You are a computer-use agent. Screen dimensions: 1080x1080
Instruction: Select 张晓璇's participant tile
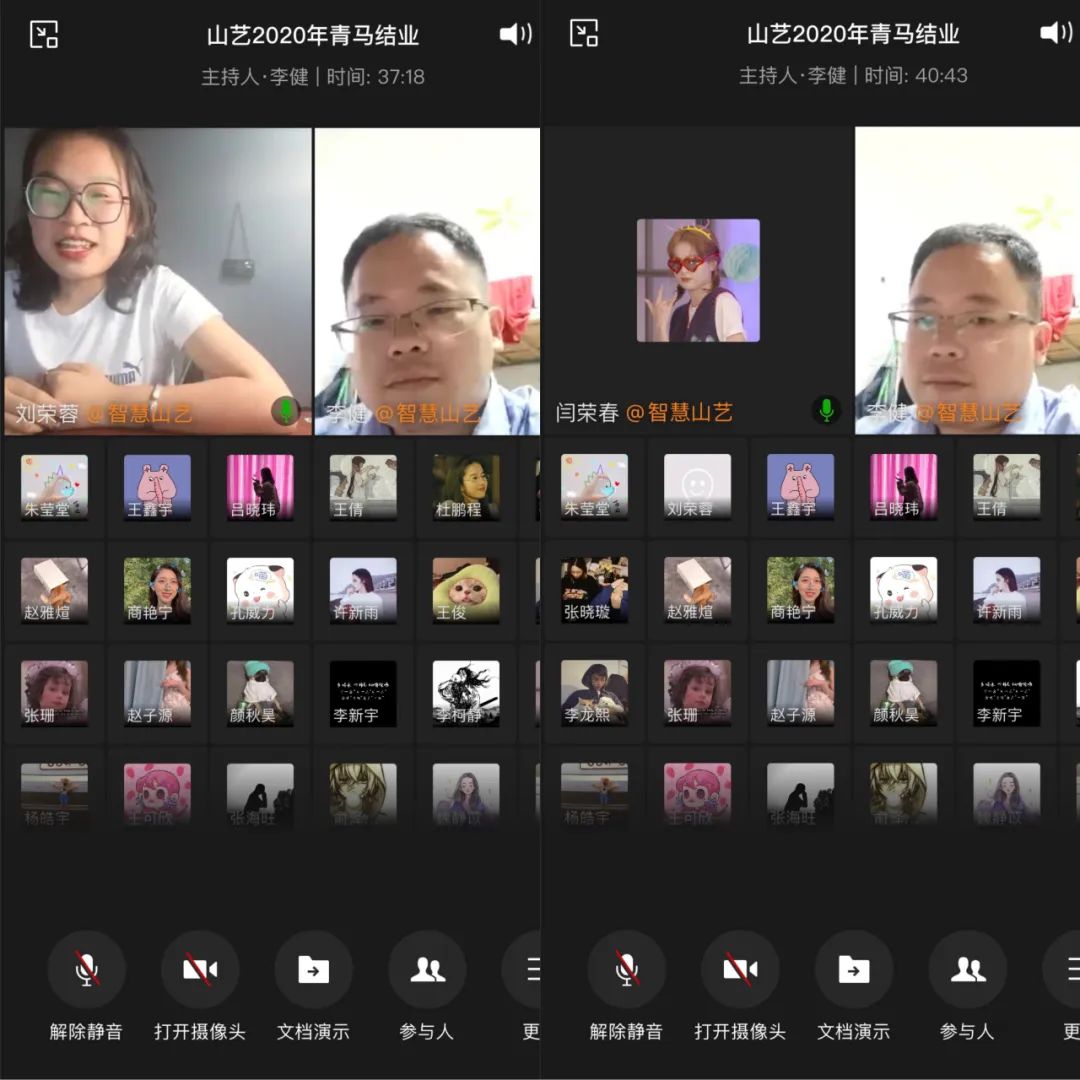[x=594, y=591]
